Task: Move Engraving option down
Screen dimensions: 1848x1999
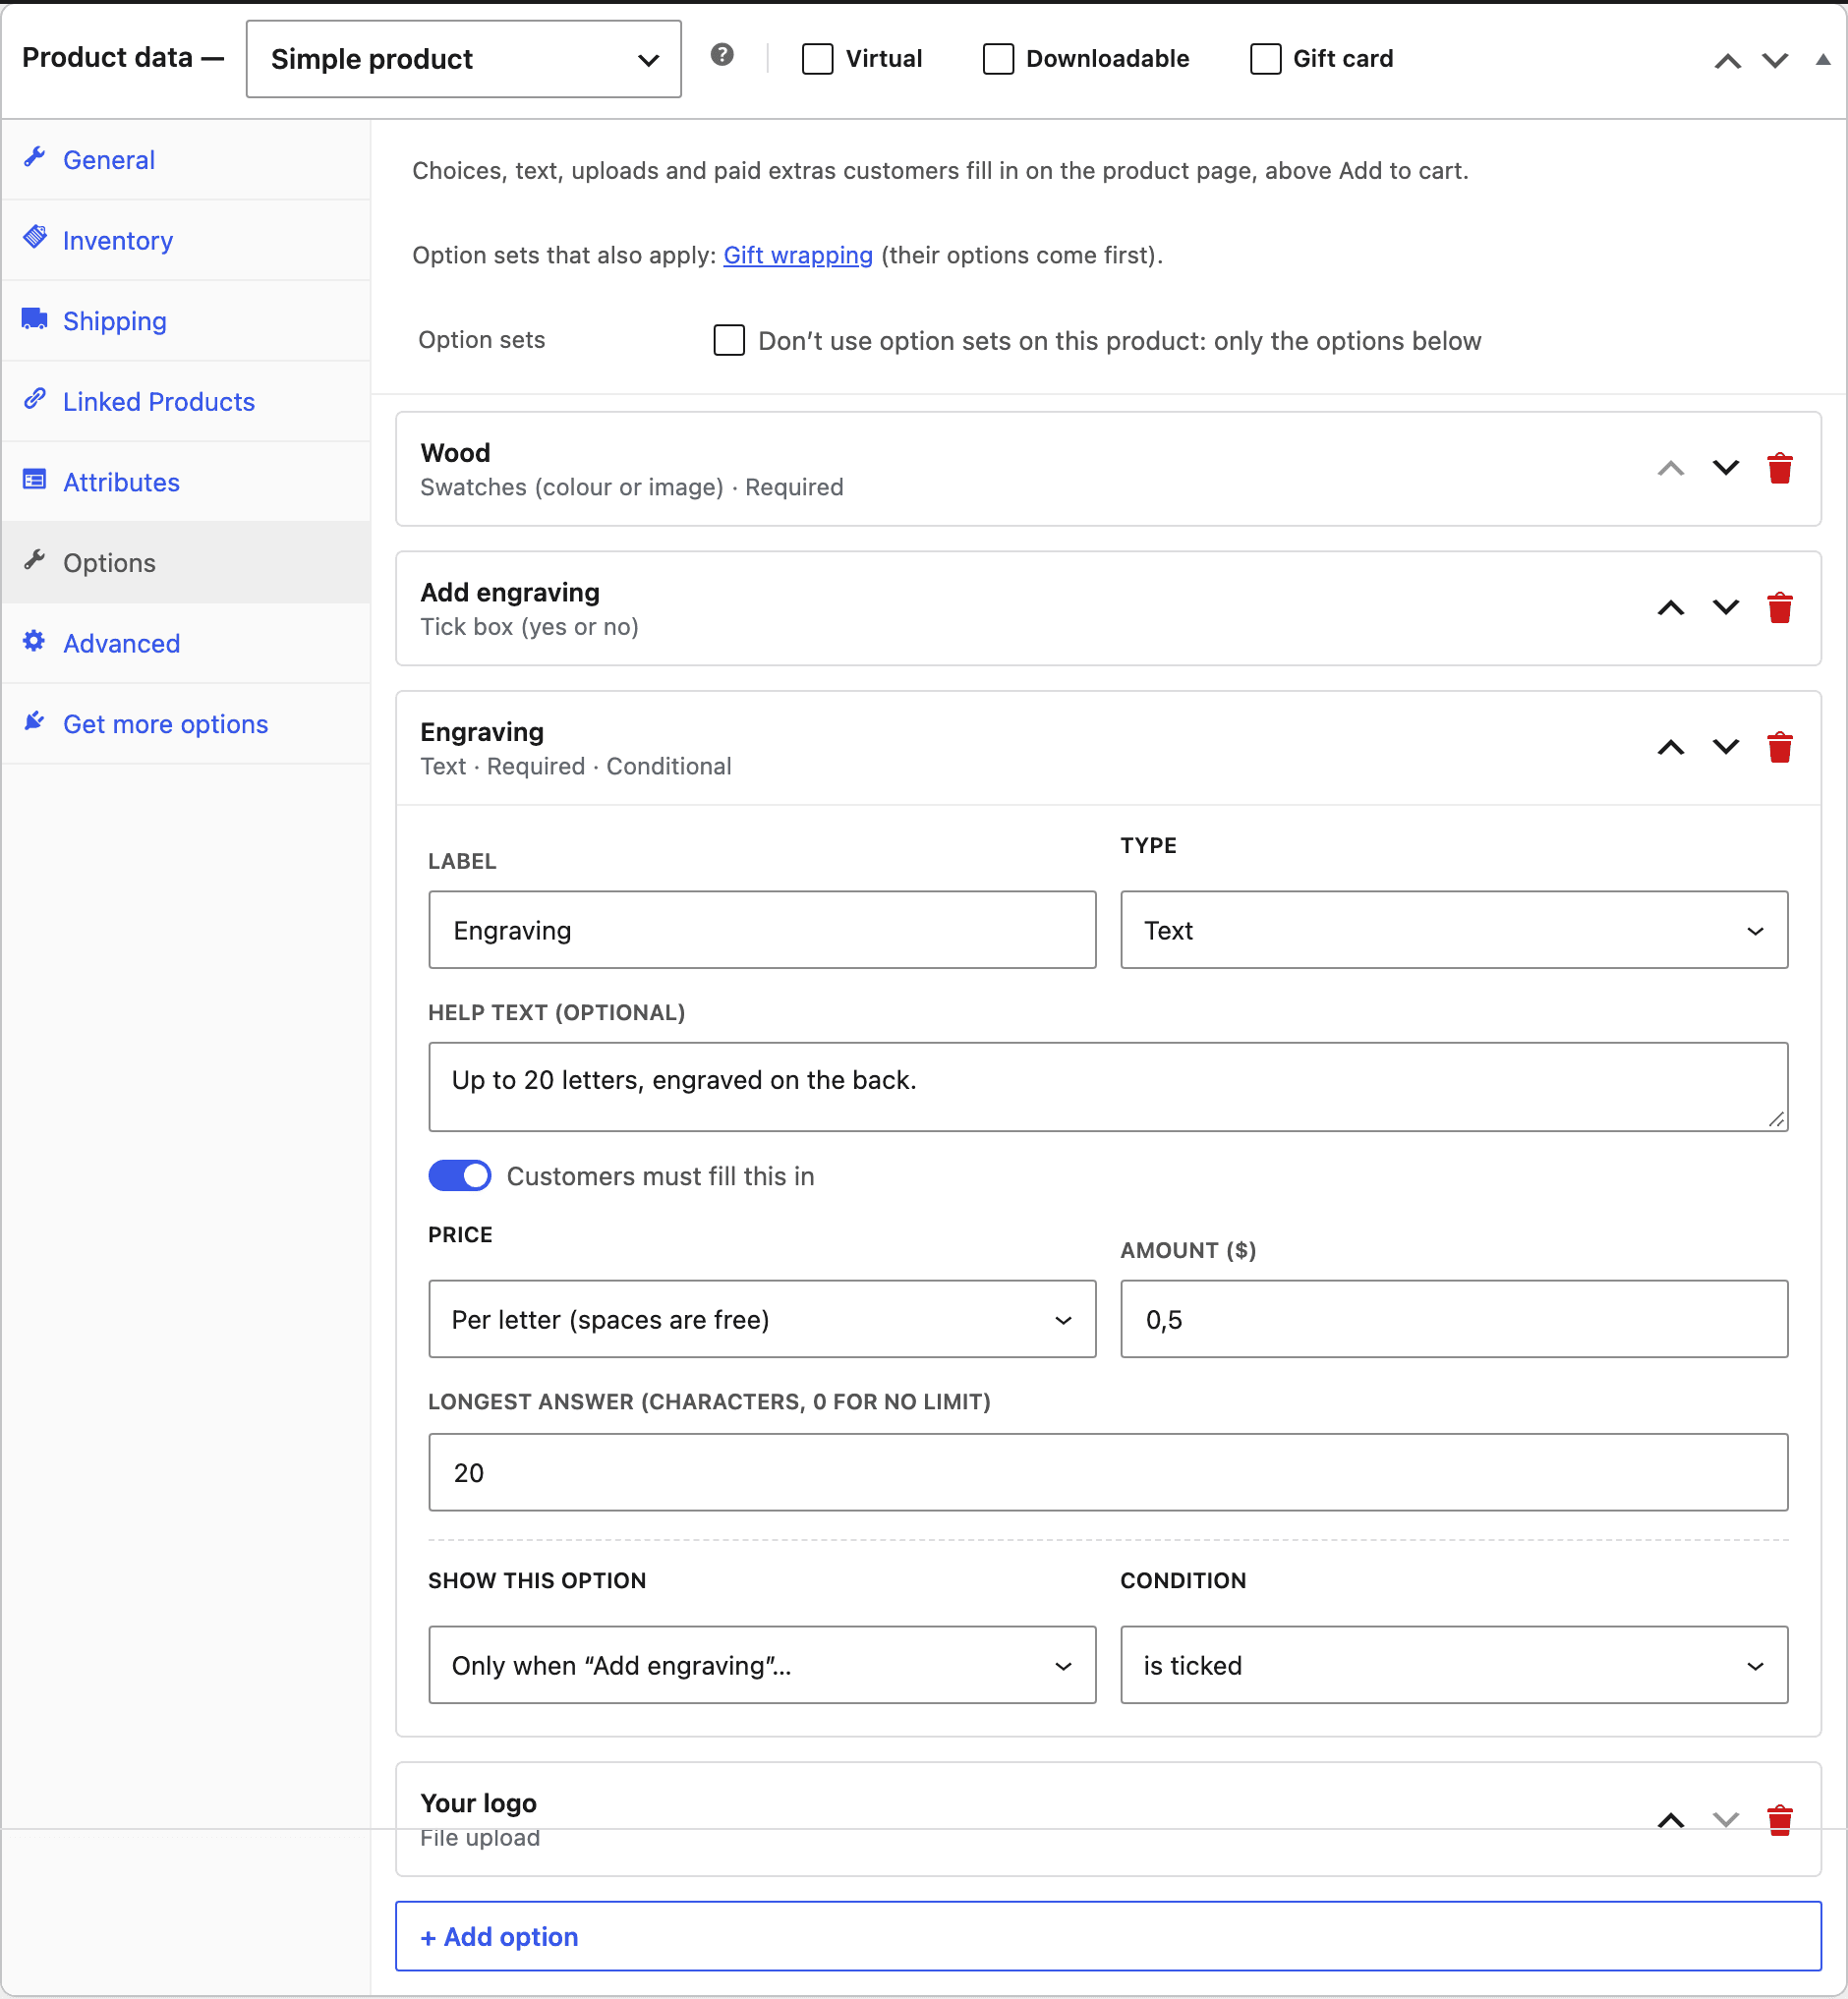Action: click(1725, 747)
